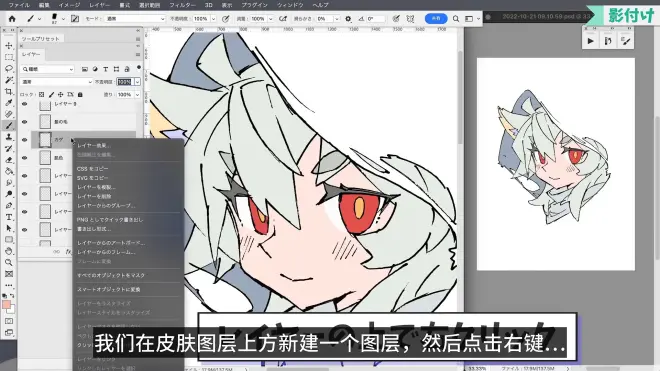Toggle pressure for opacity in options bar
660x371 pixels.
click(x=226, y=19)
